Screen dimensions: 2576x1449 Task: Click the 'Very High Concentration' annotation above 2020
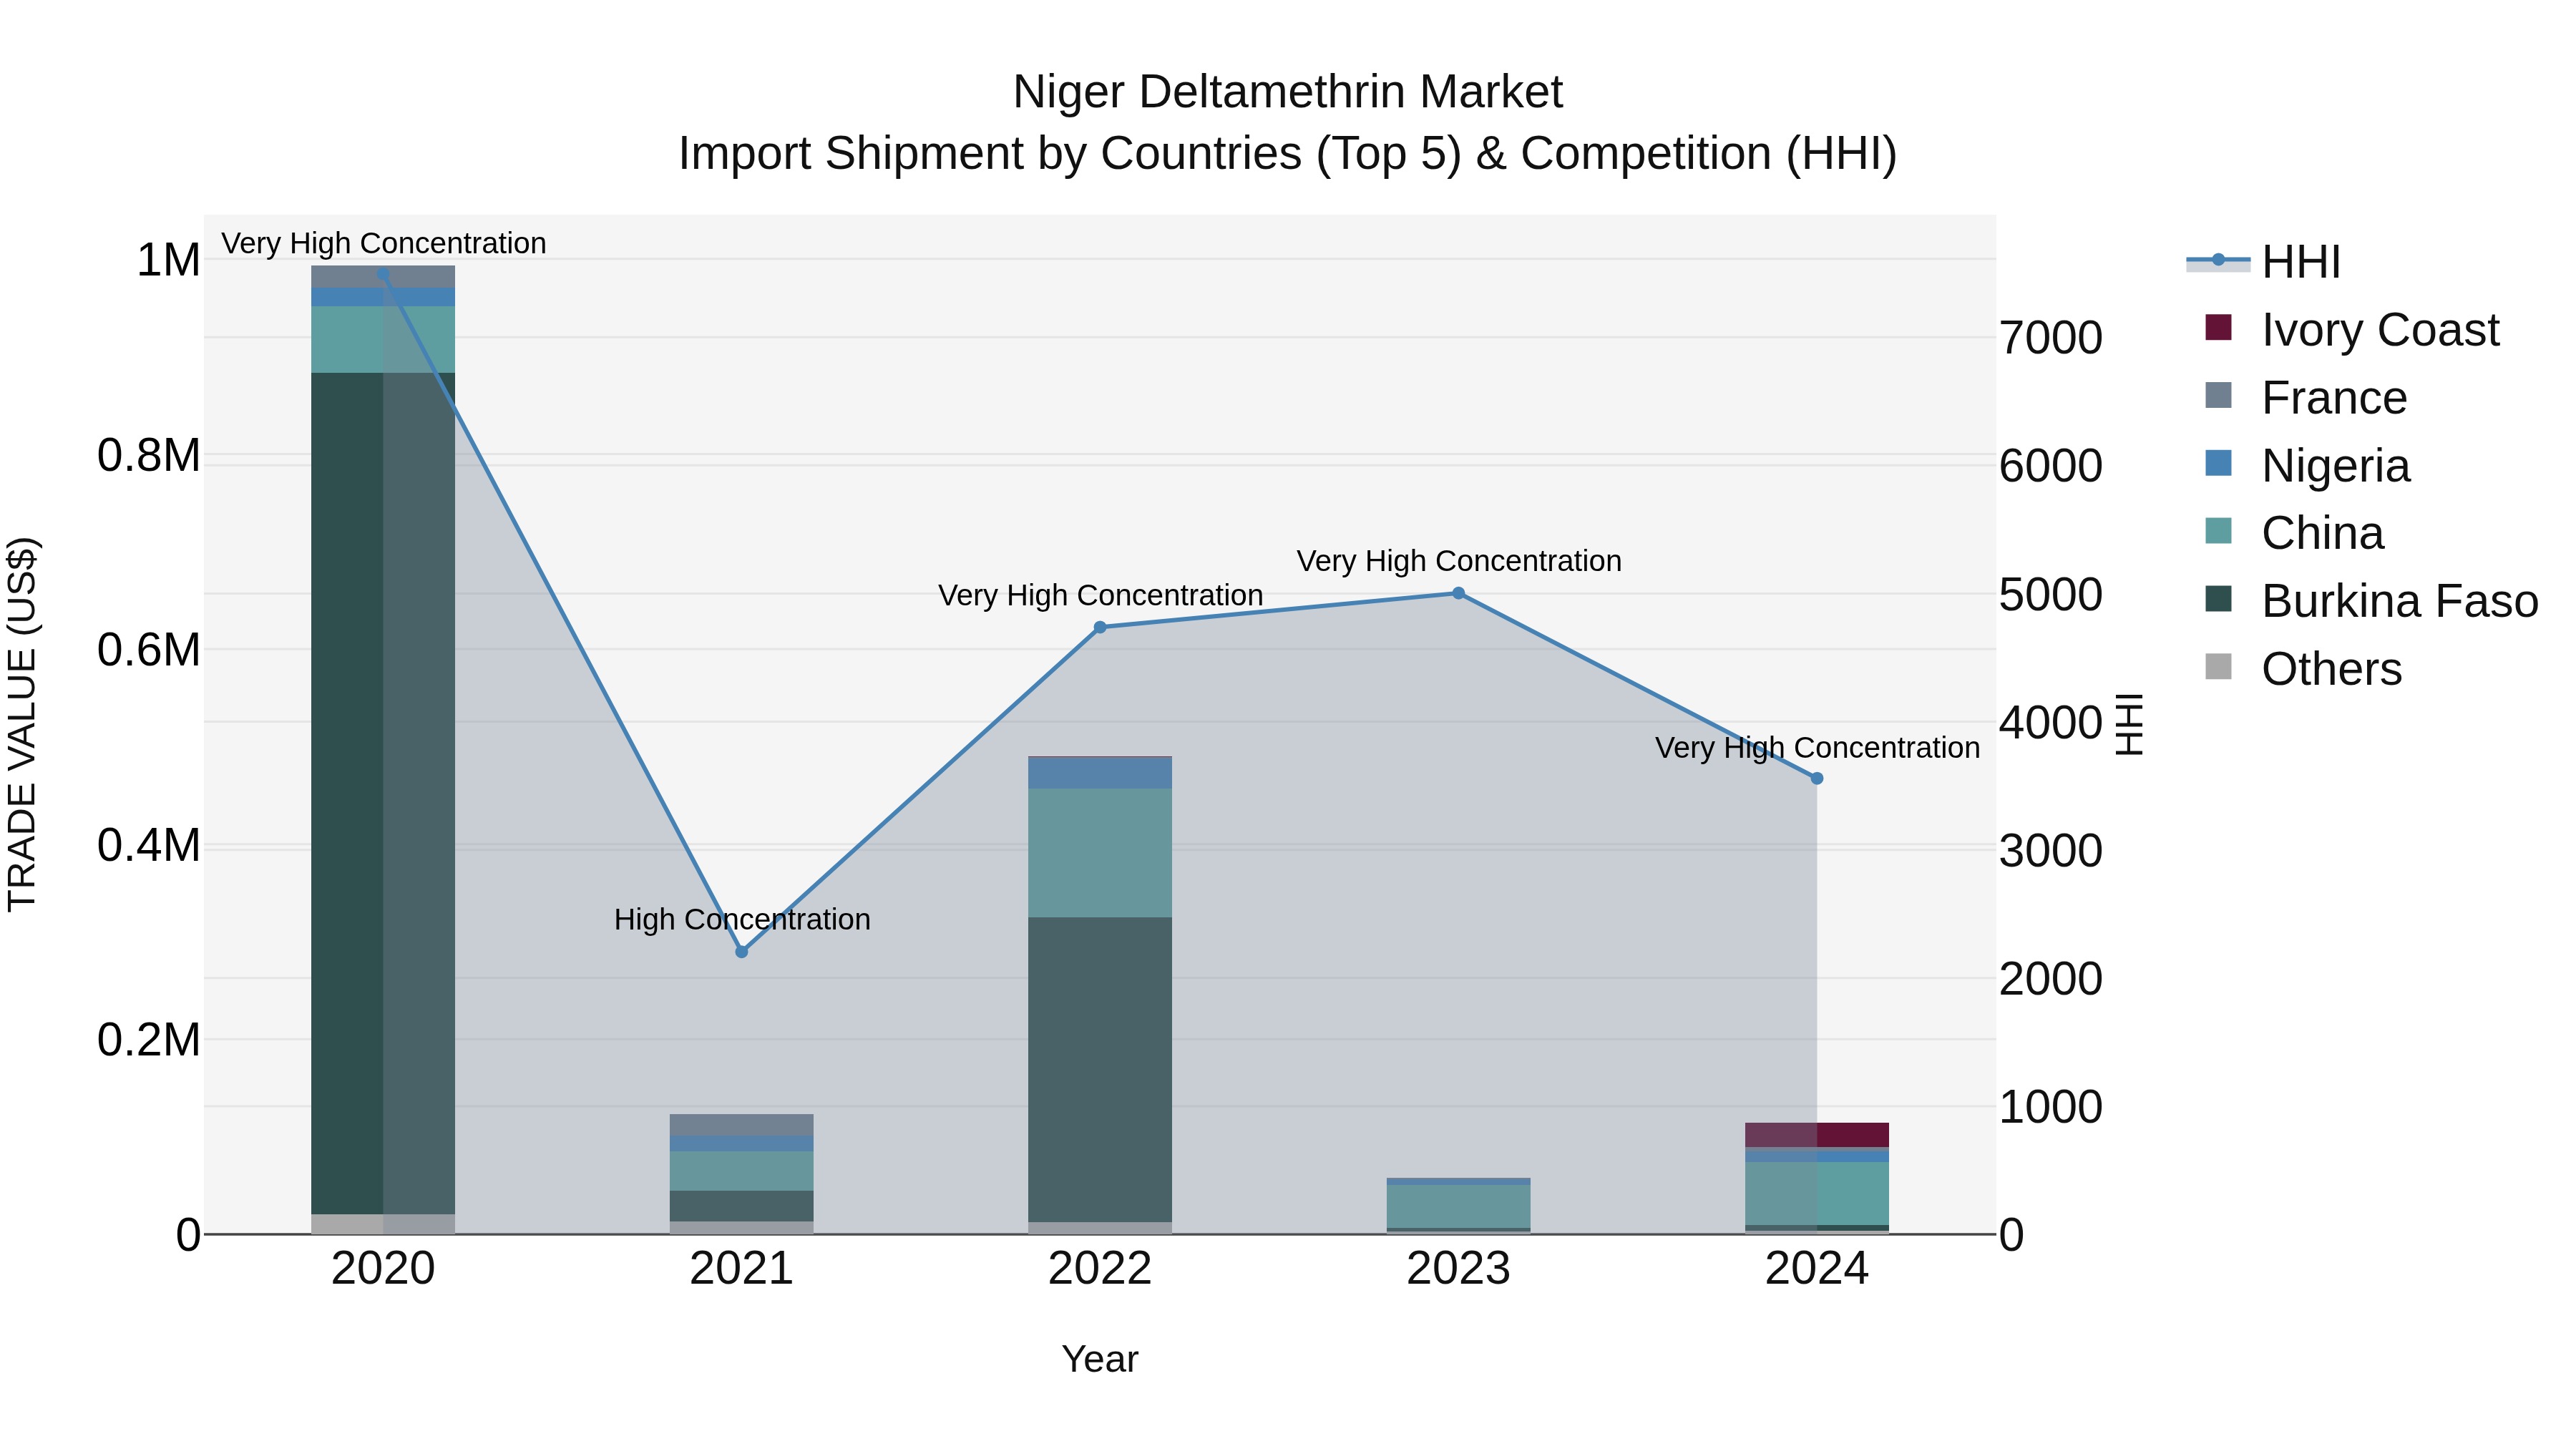(x=383, y=243)
